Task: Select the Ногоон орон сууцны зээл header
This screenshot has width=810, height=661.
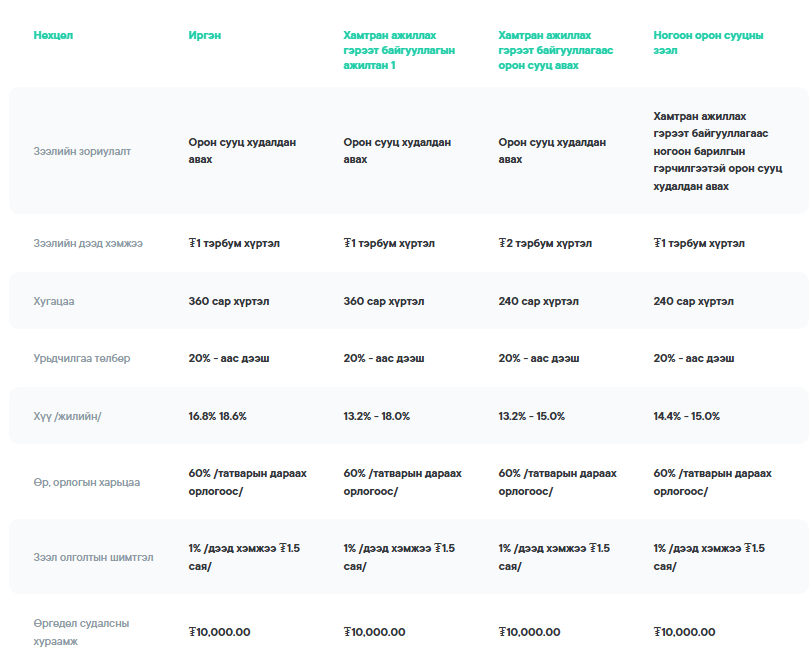Action: click(x=708, y=43)
